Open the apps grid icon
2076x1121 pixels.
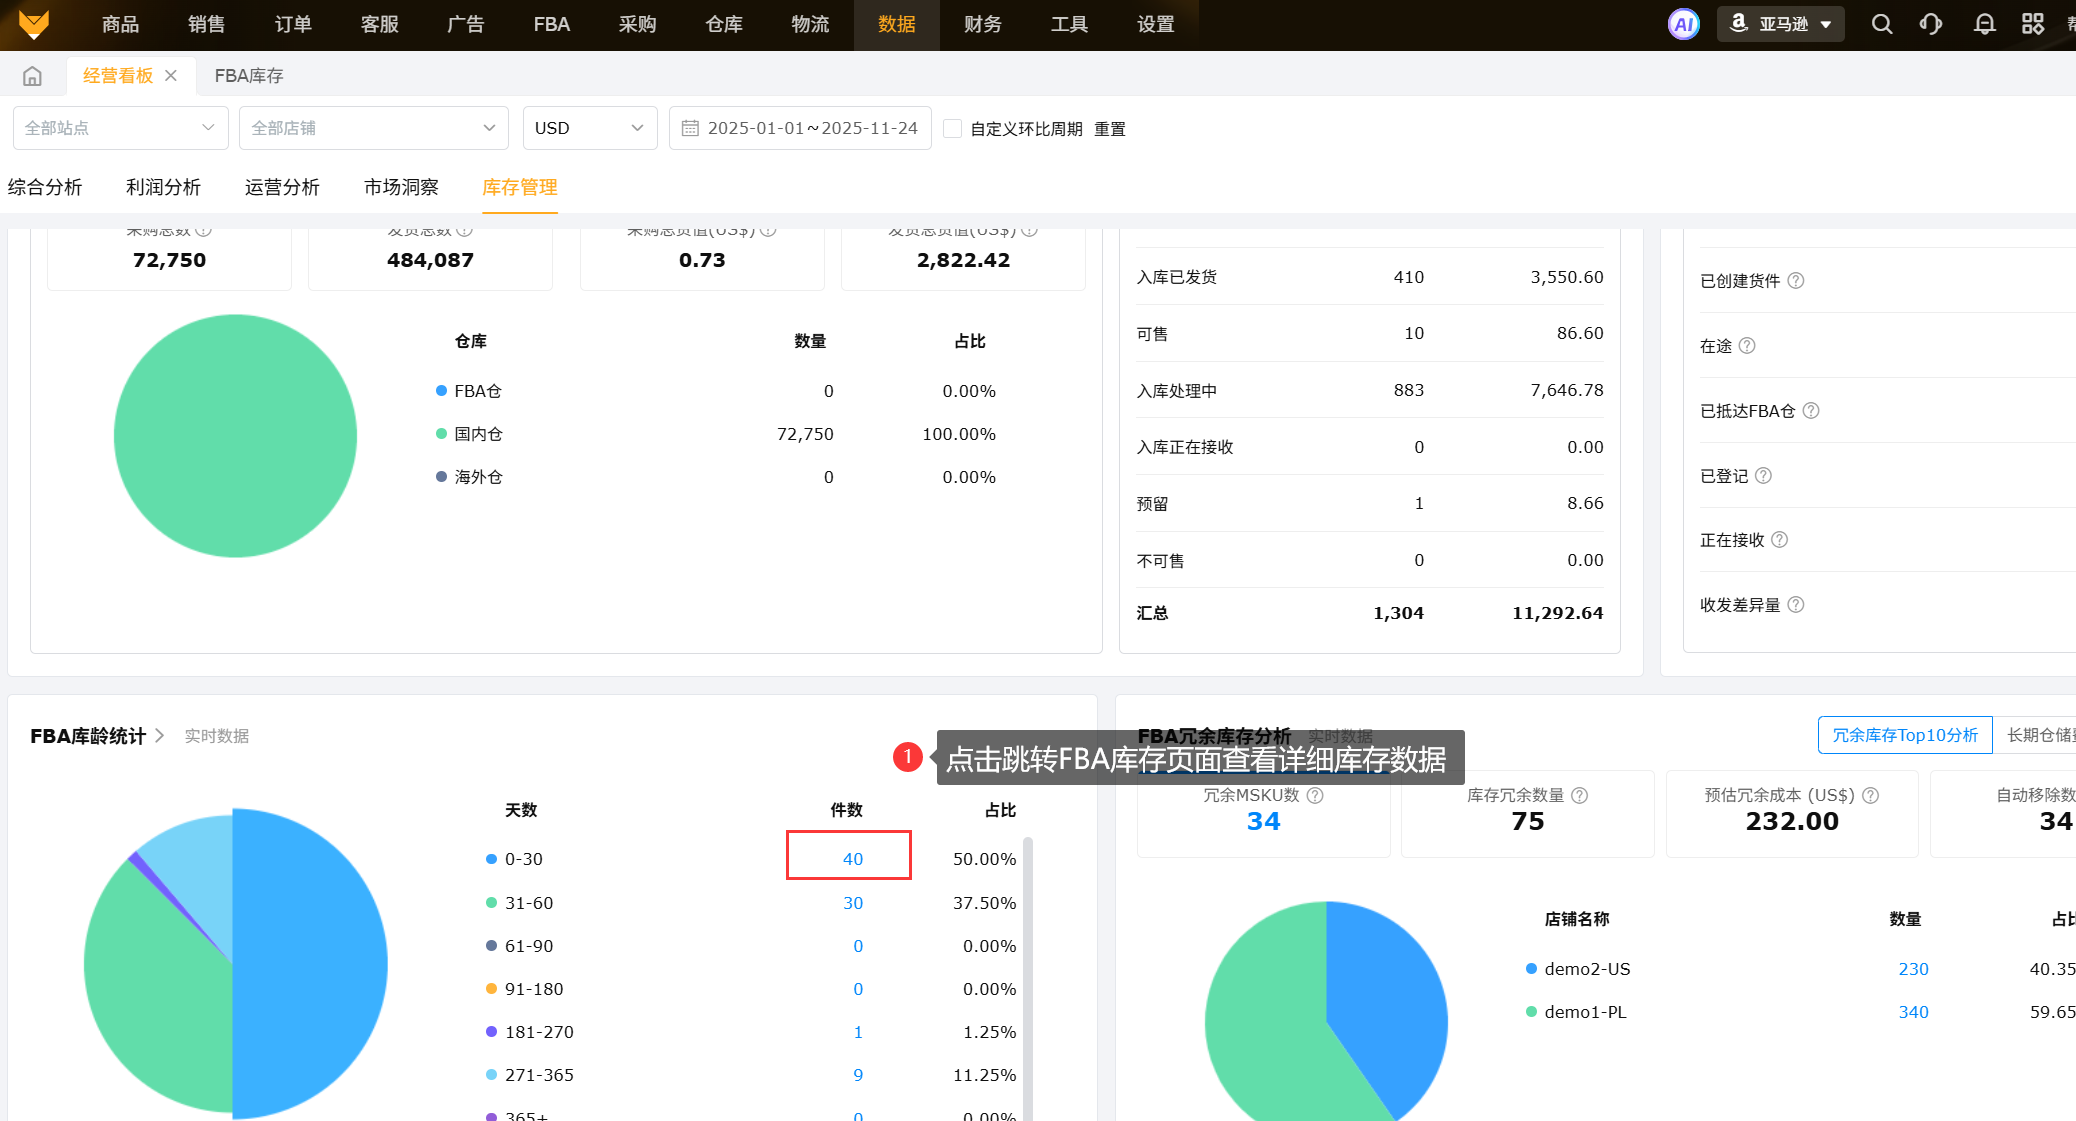pos(2033,24)
